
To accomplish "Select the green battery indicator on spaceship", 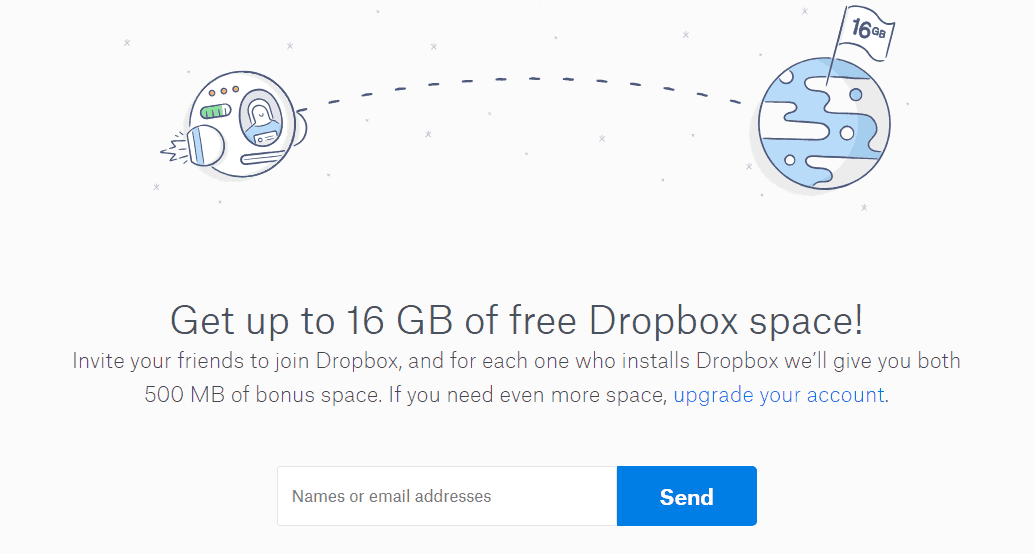I will pyautogui.click(x=215, y=111).
